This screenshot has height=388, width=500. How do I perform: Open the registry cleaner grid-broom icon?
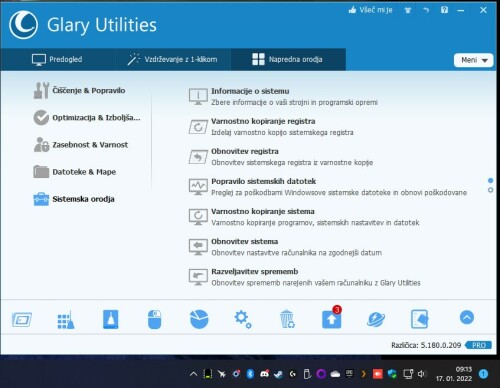point(66,319)
